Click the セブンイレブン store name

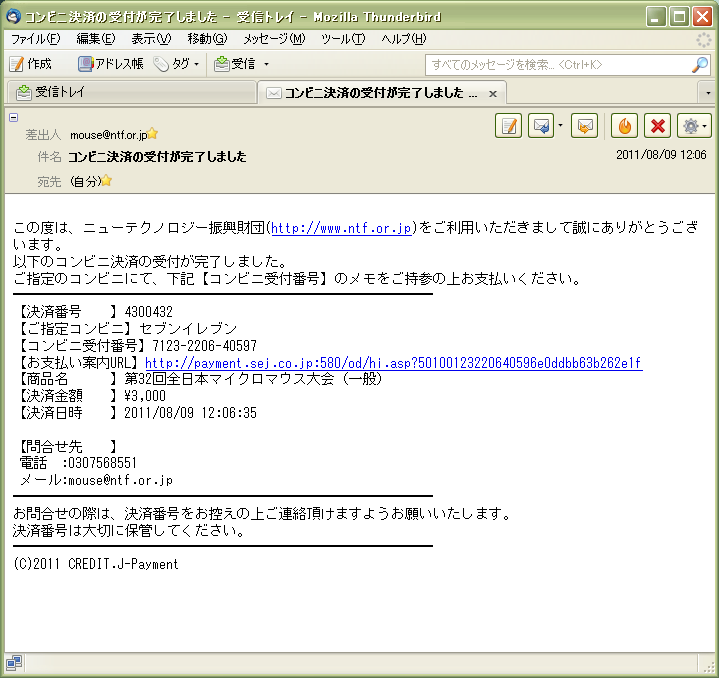tap(188, 329)
